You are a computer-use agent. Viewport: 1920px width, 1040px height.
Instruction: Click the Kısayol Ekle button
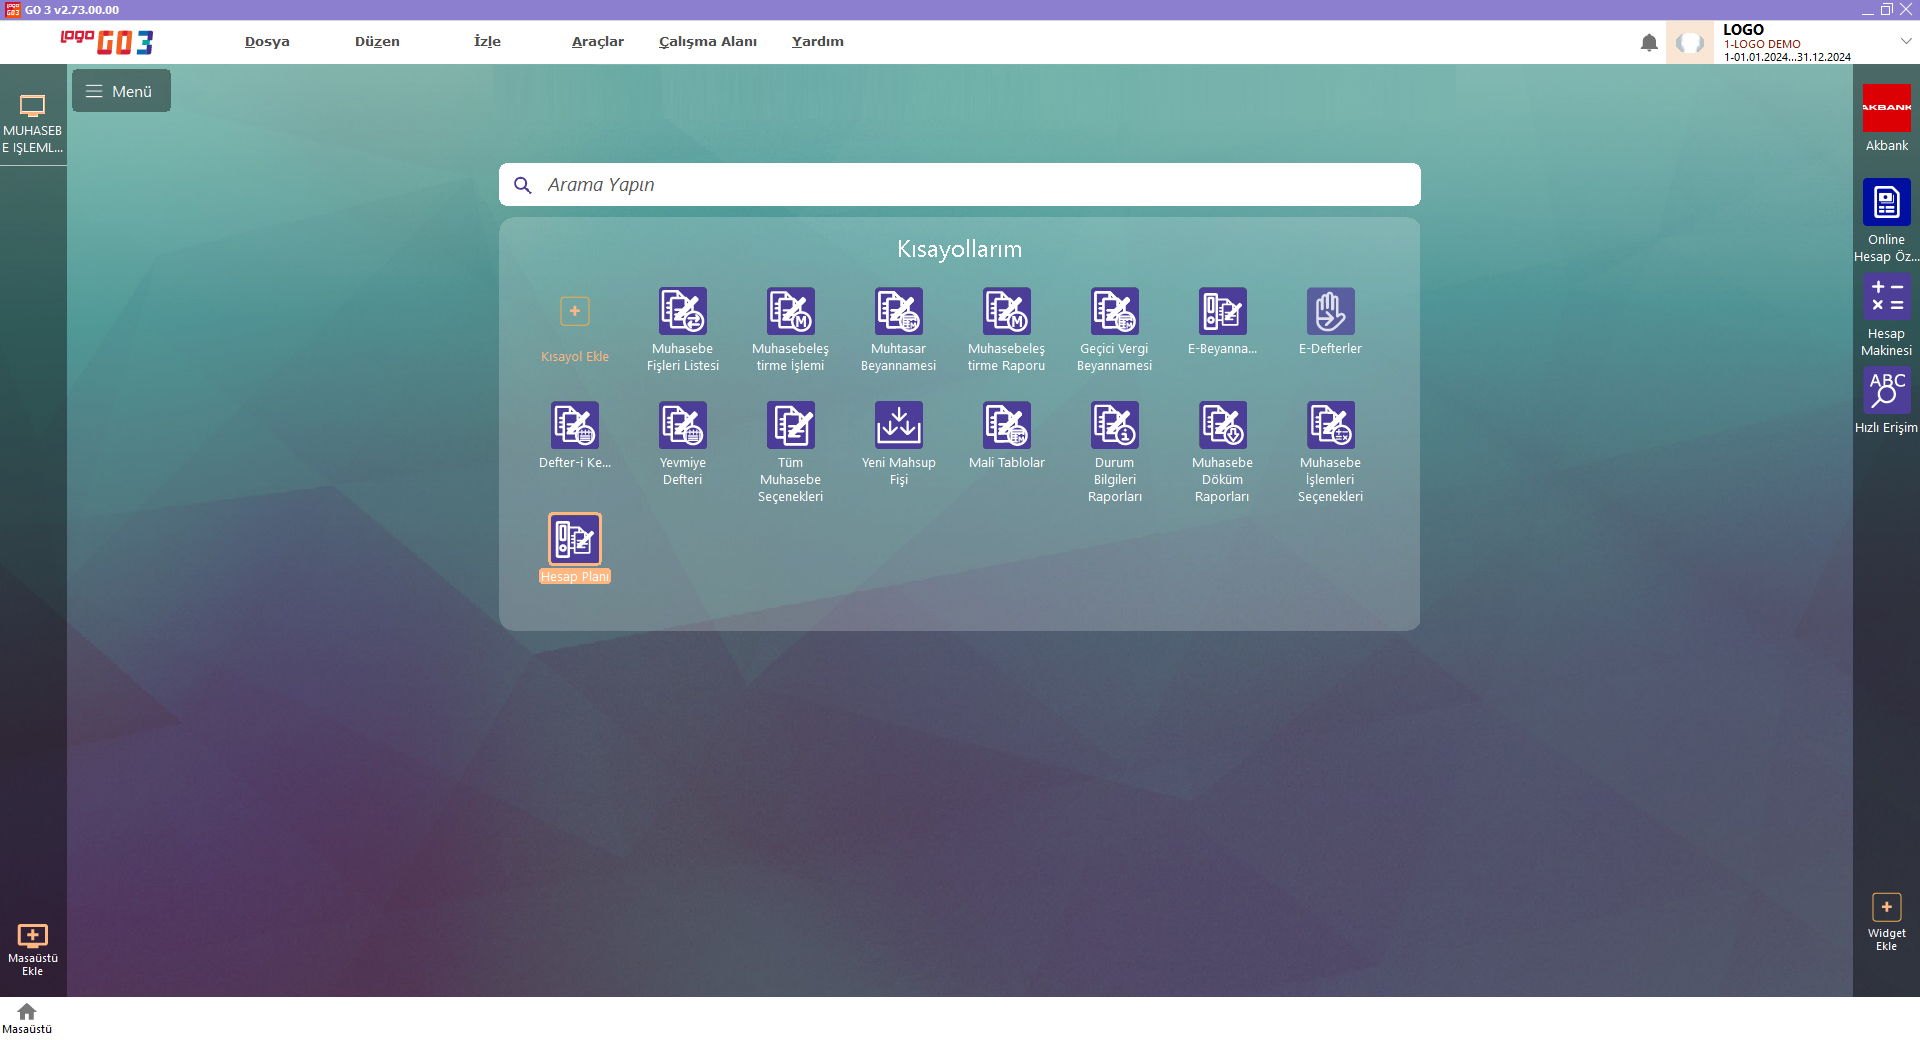click(x=574, y=312)
